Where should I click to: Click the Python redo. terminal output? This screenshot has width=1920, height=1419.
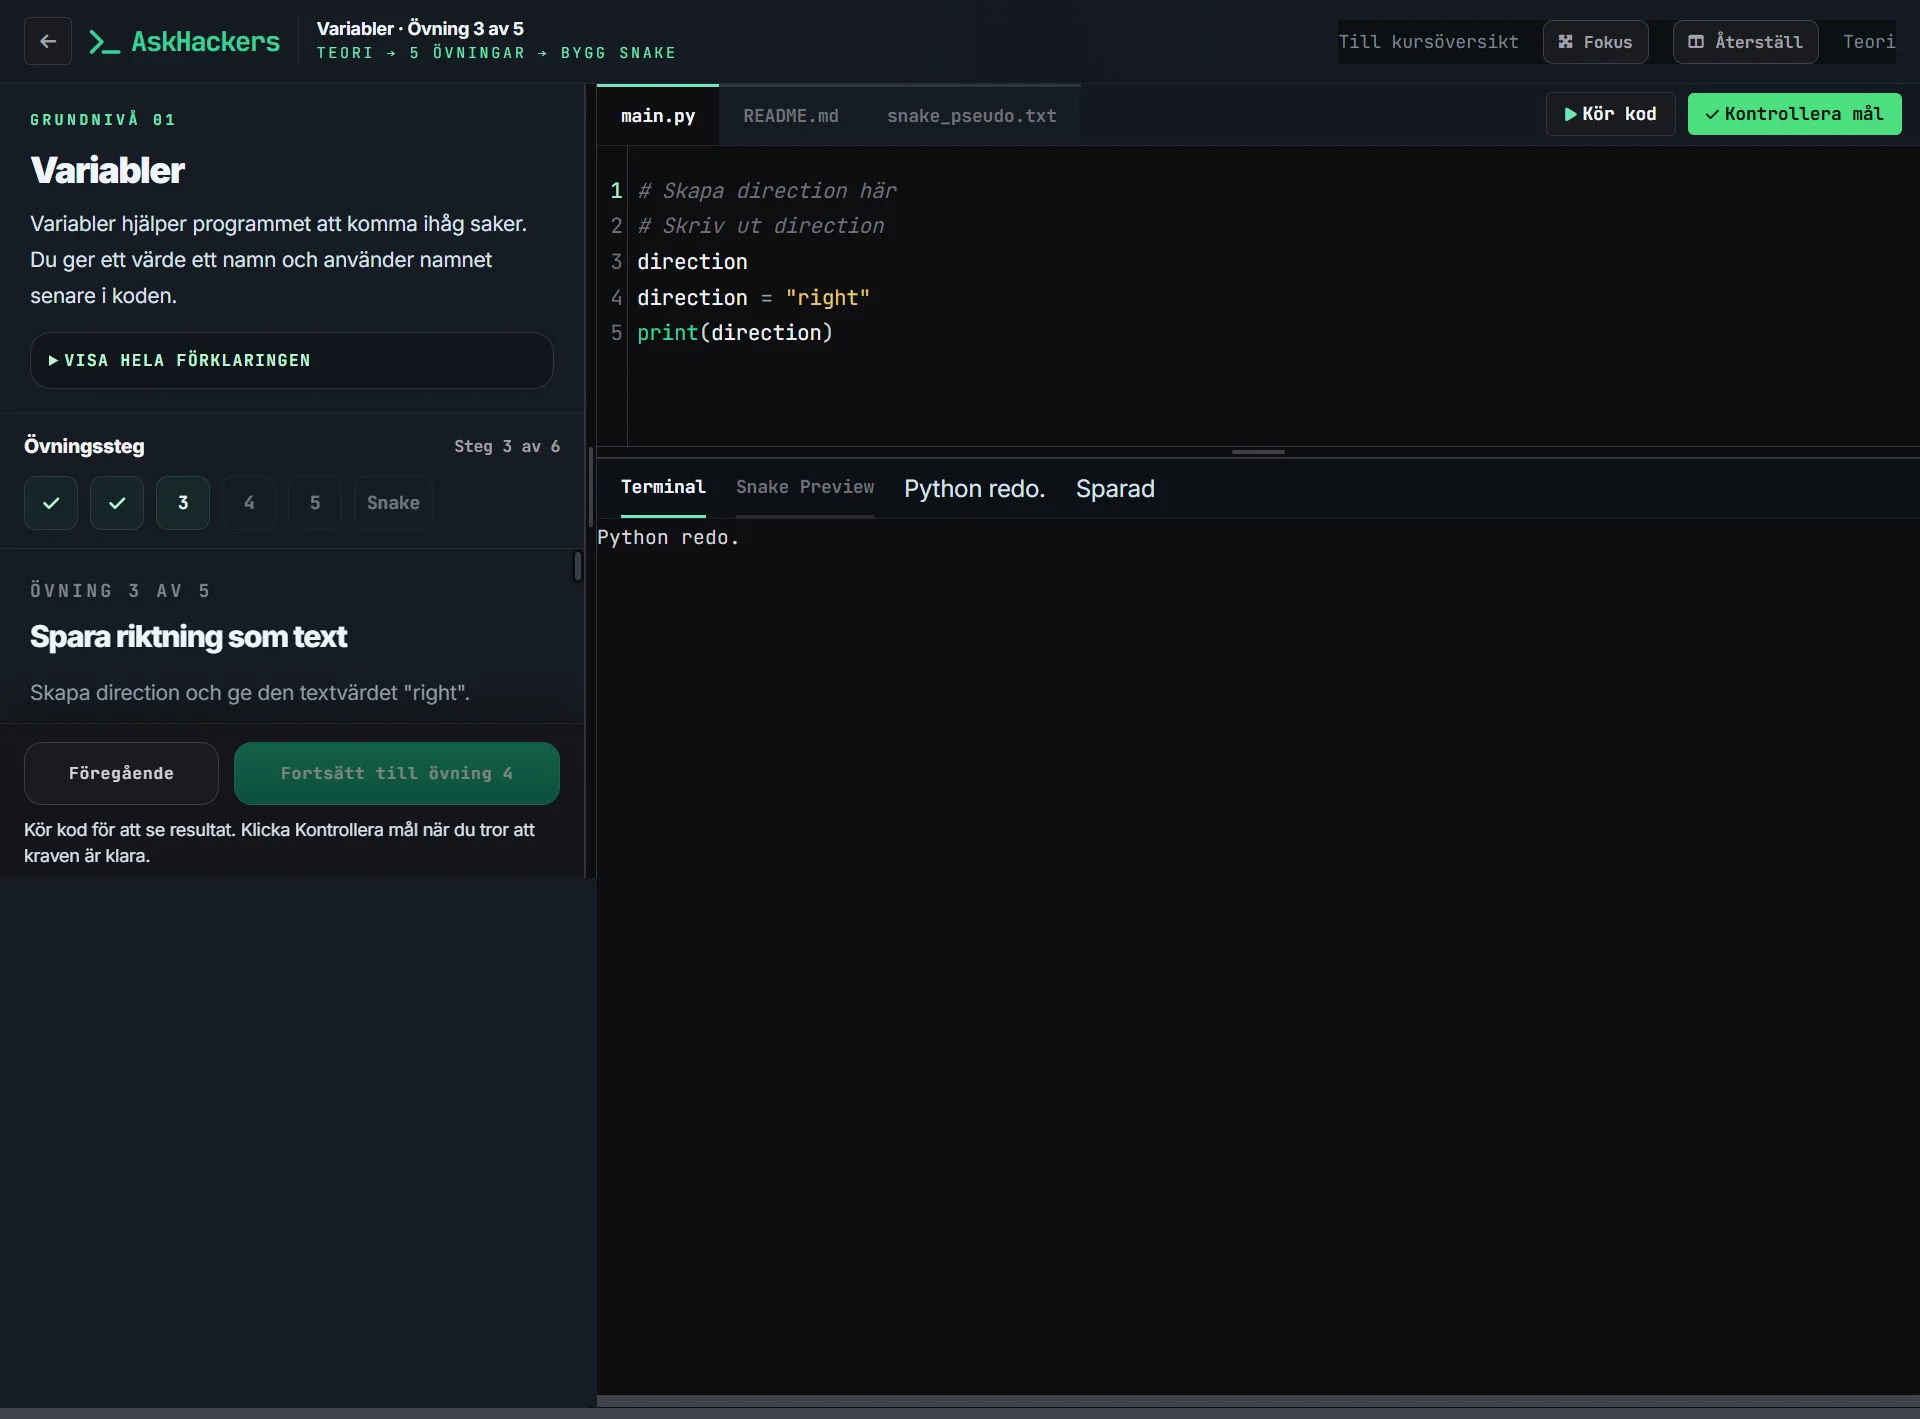tap(668, 538)
